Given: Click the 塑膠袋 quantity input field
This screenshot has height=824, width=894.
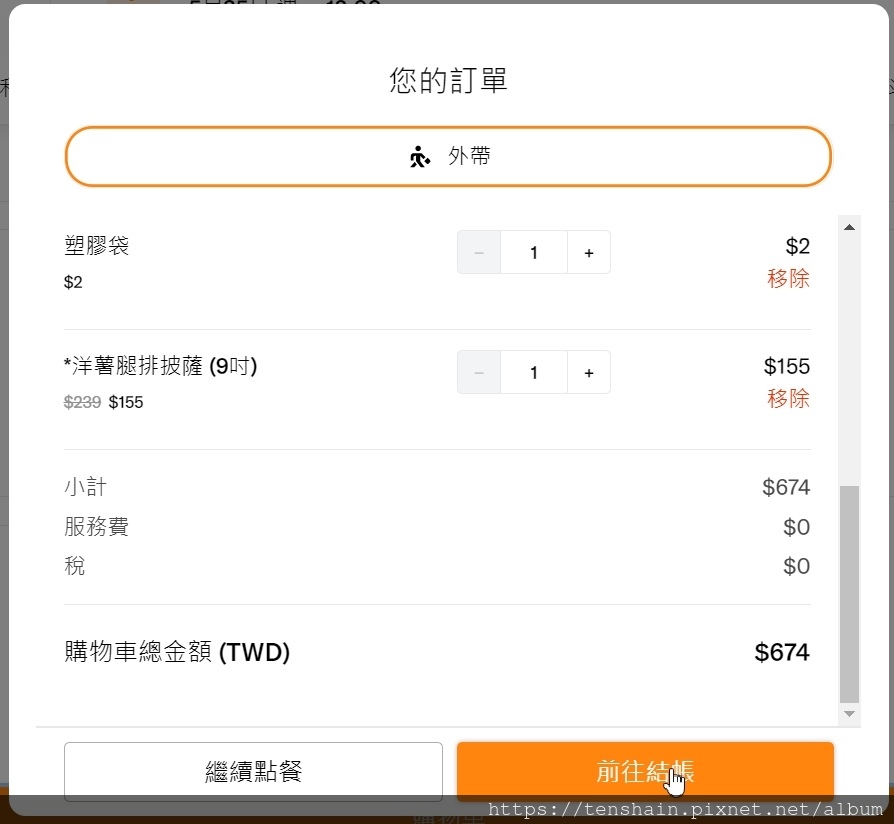Looking at the screenshot, I should click(x=534, y=253).
